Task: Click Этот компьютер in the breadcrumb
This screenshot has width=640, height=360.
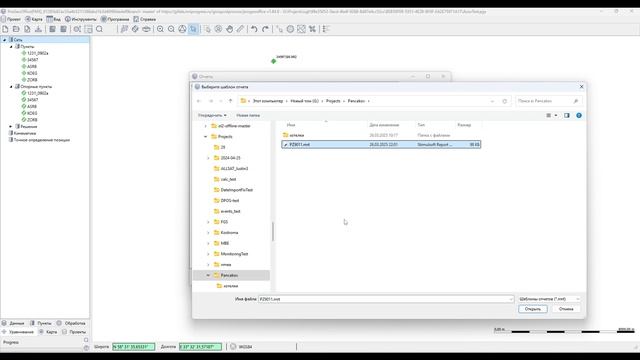Action: click(x=268, y=101)
